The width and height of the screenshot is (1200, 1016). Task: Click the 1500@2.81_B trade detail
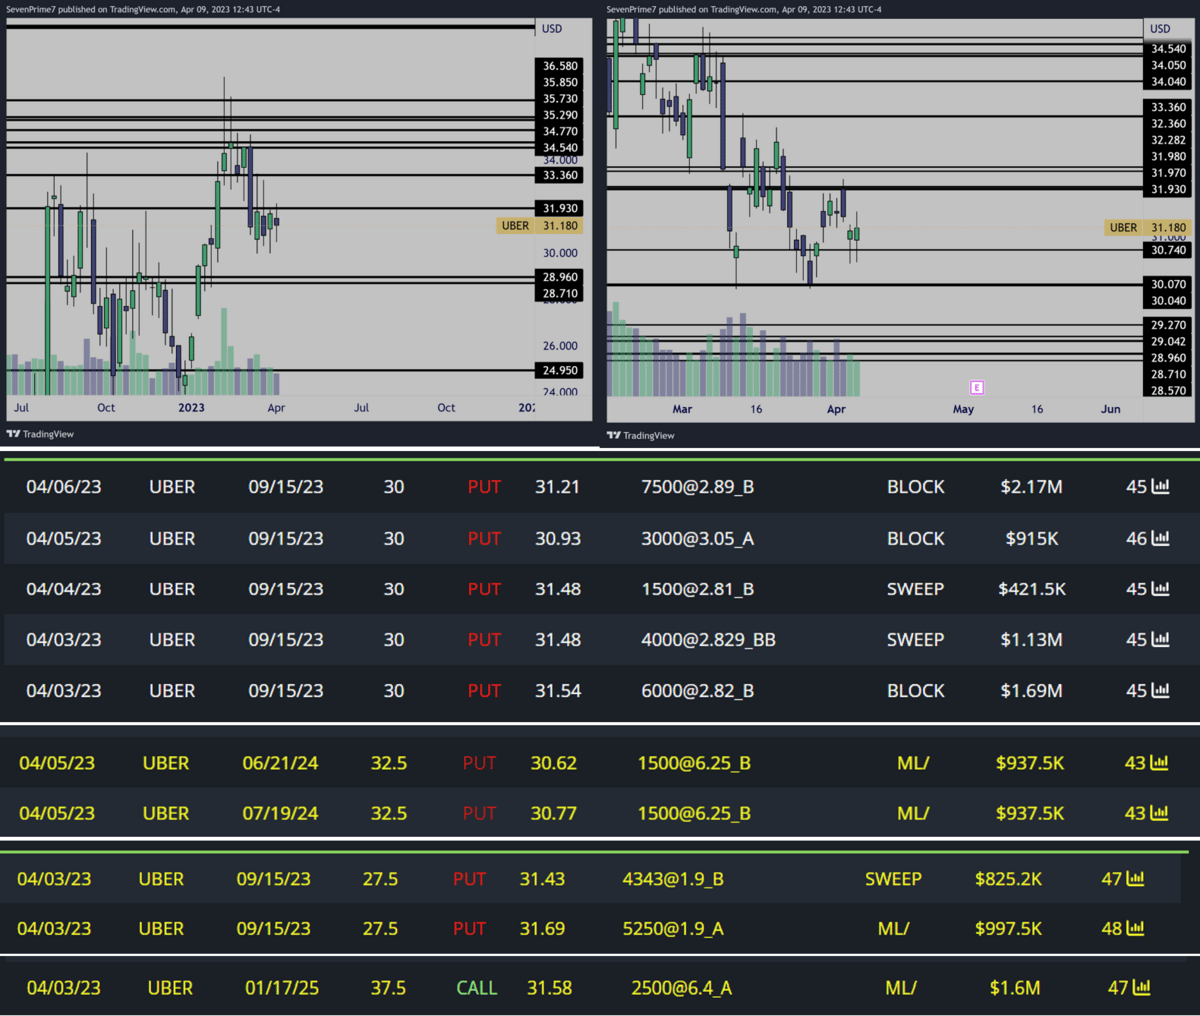coord(697,589)
